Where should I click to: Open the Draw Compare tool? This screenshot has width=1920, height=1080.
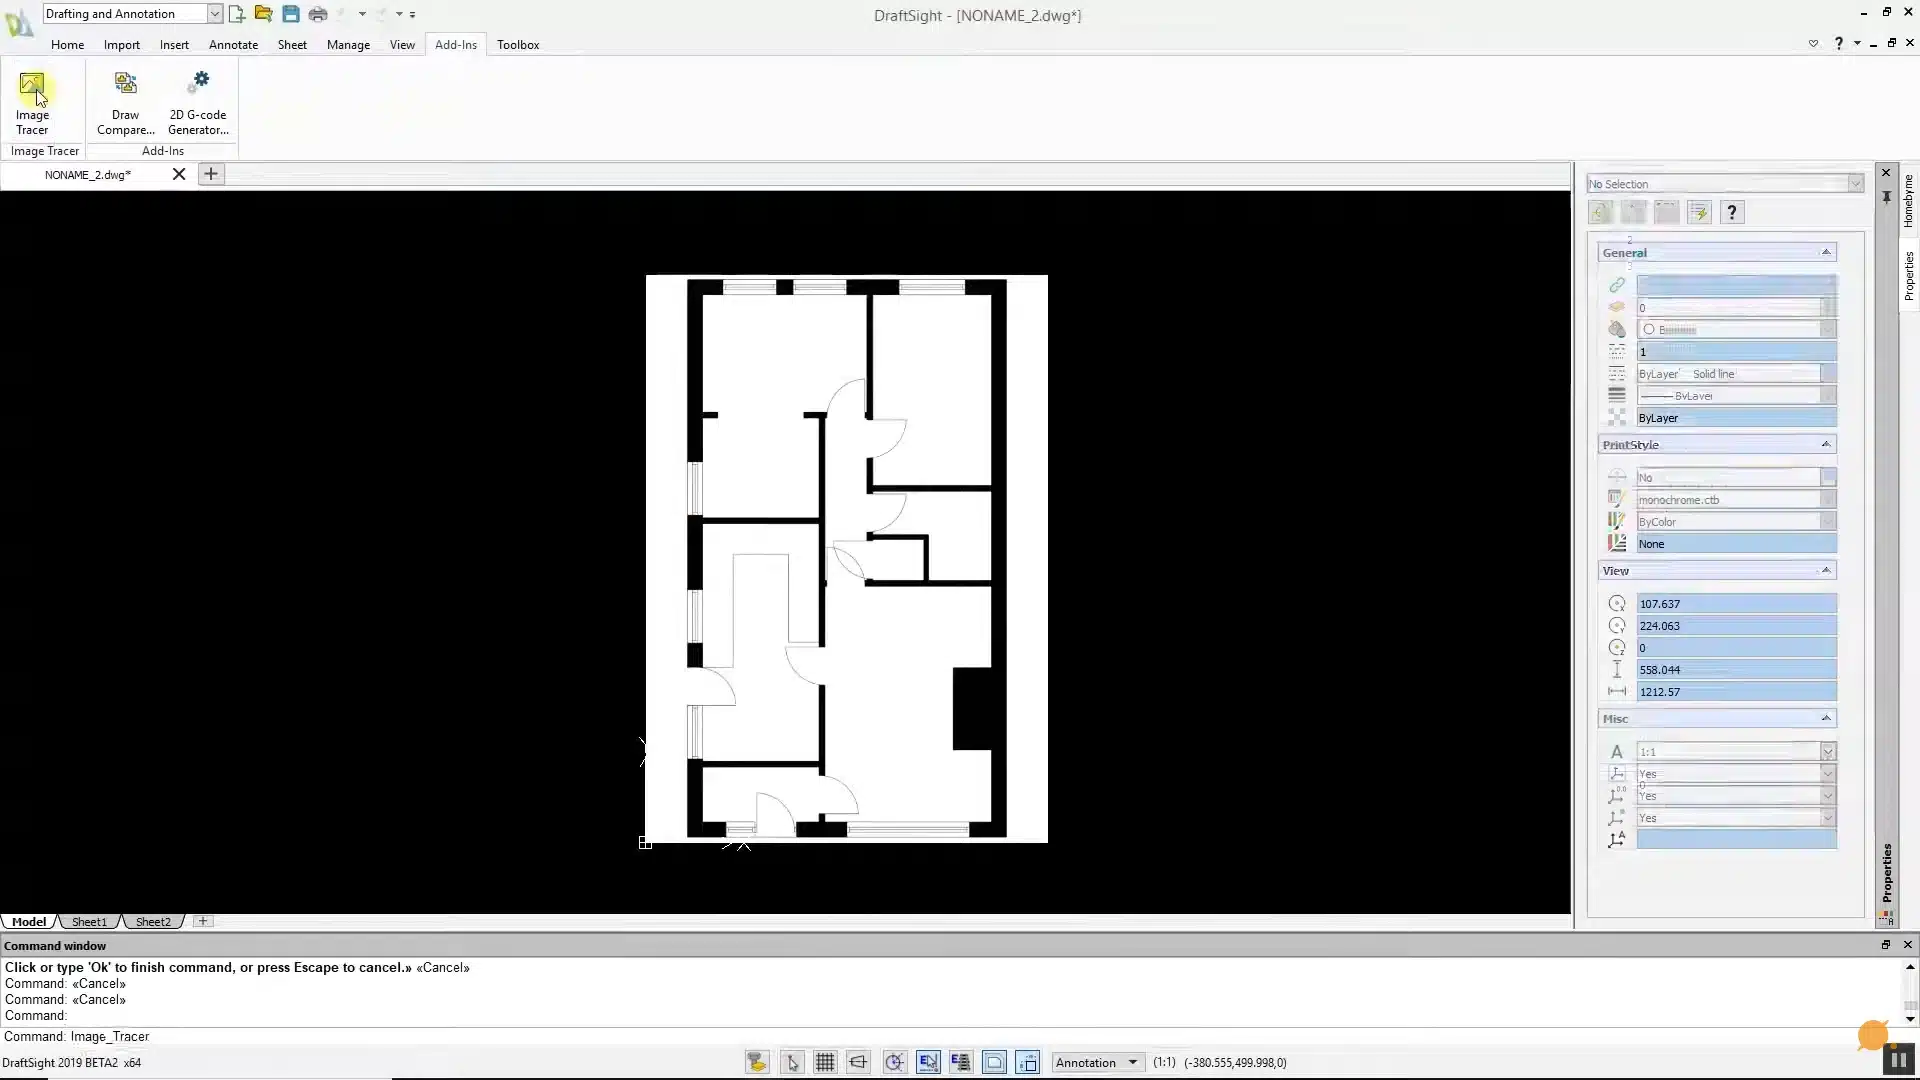coord(125,100)
